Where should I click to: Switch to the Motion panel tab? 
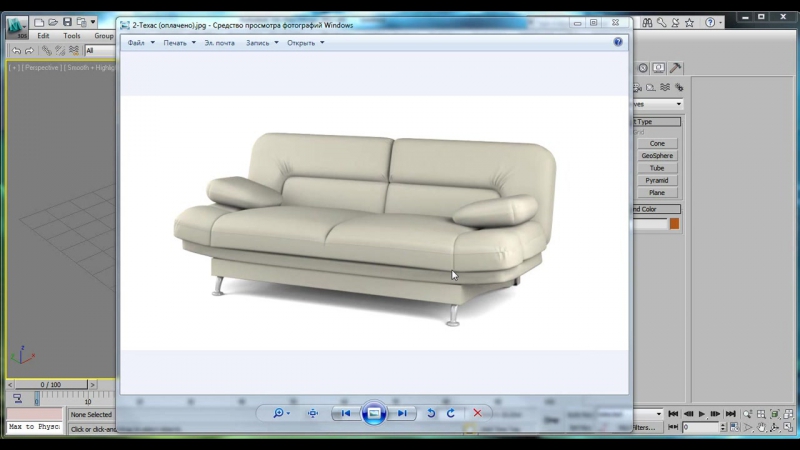point(643,68)
